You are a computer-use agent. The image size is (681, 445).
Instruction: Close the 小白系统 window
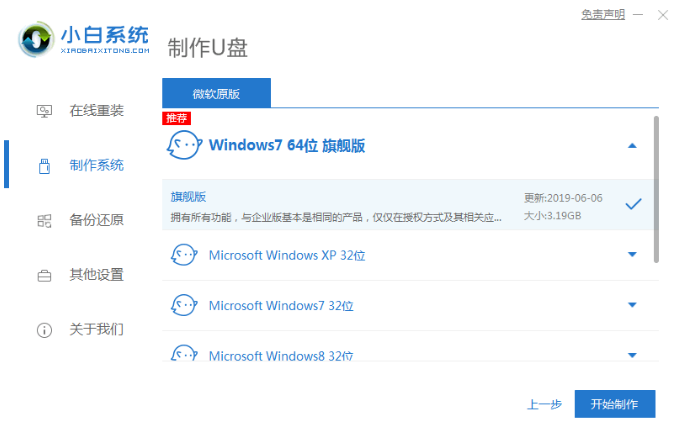tap(663, 15)
